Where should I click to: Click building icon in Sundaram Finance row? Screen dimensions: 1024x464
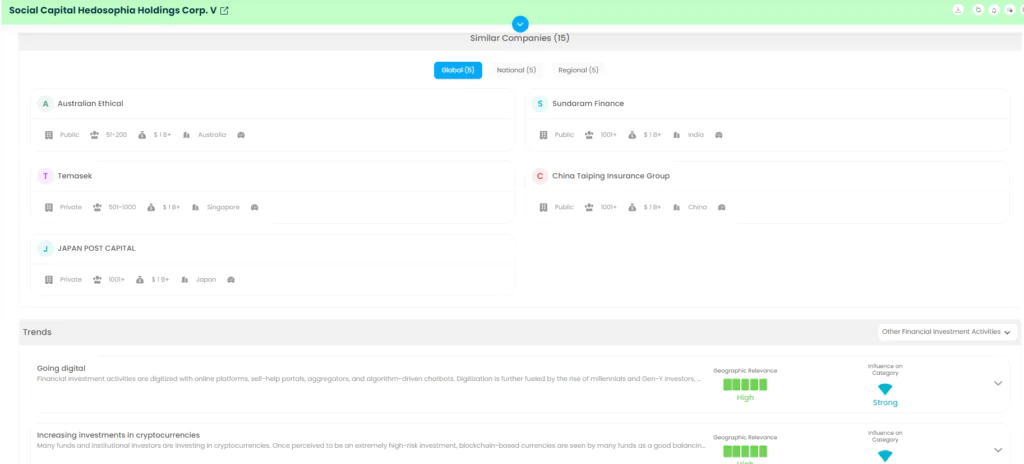click(x=543, y=135)
